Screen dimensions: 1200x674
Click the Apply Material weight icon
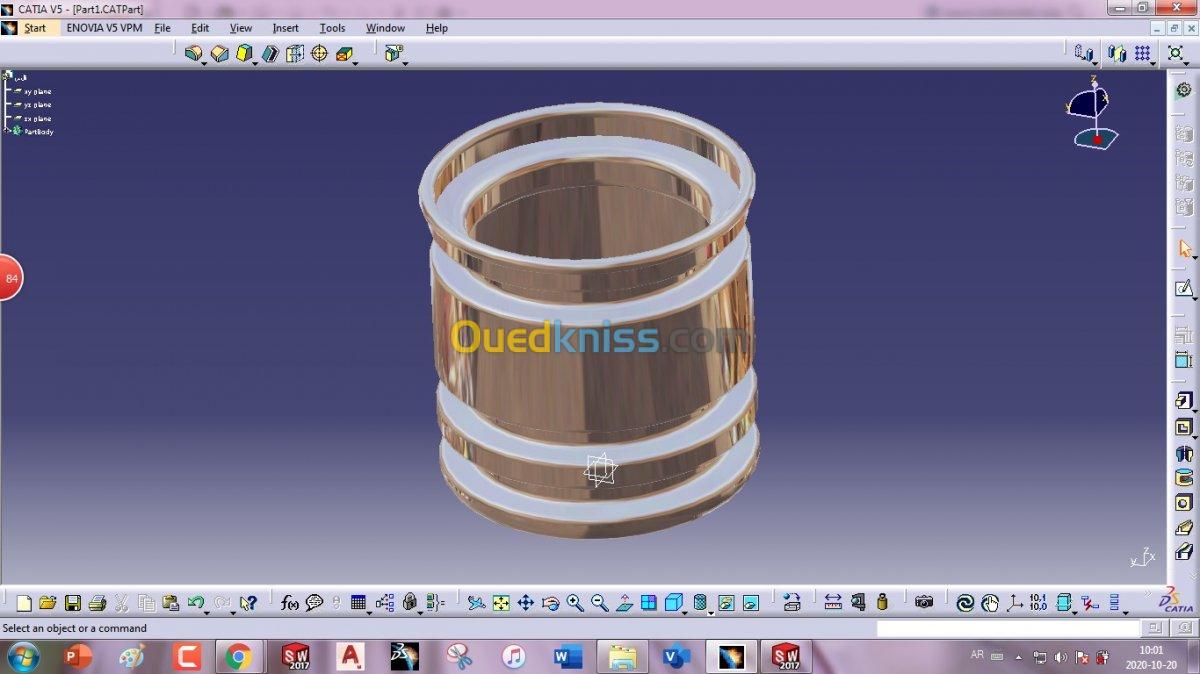(x=882, y=603)
